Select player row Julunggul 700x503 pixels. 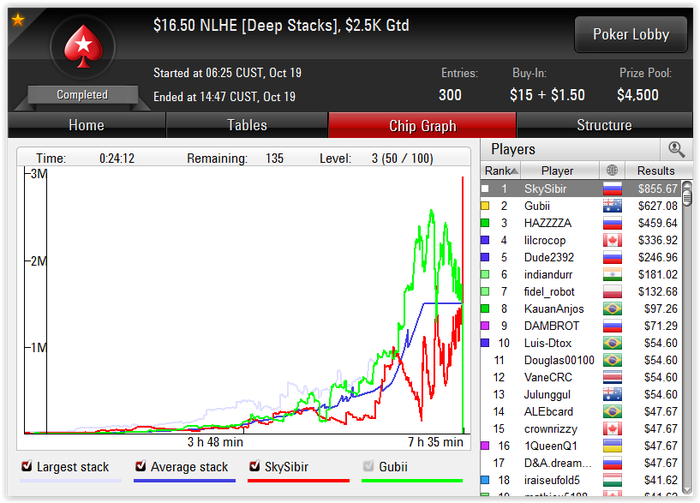582,394
